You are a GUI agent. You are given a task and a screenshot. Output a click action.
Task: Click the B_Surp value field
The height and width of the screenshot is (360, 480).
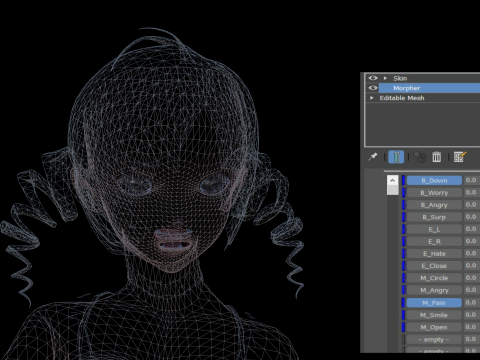[x=472, y=217]
